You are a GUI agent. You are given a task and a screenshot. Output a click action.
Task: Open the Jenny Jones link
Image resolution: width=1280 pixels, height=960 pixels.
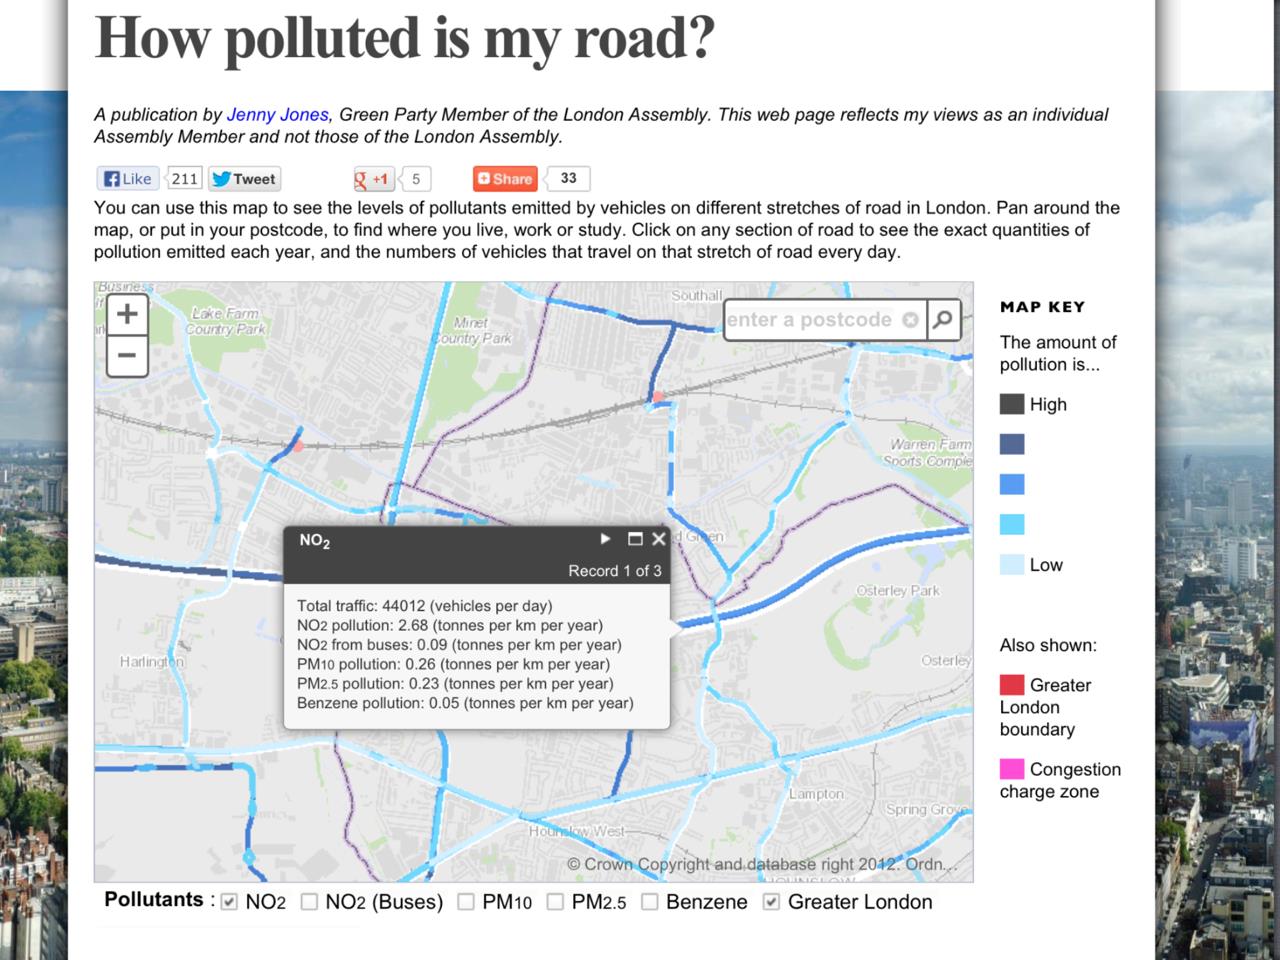(277, 115)
